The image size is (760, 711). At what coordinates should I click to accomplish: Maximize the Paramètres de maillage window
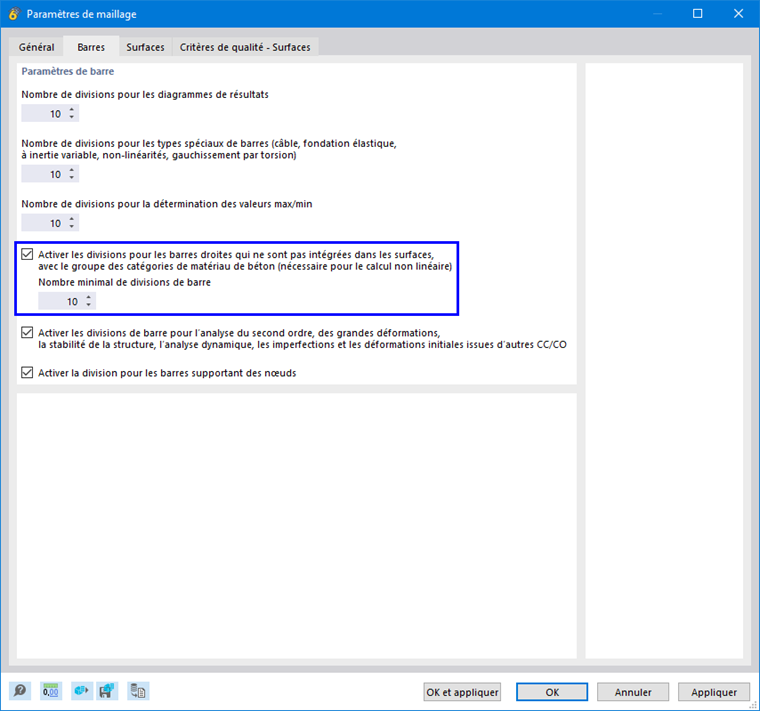(697, 14)
